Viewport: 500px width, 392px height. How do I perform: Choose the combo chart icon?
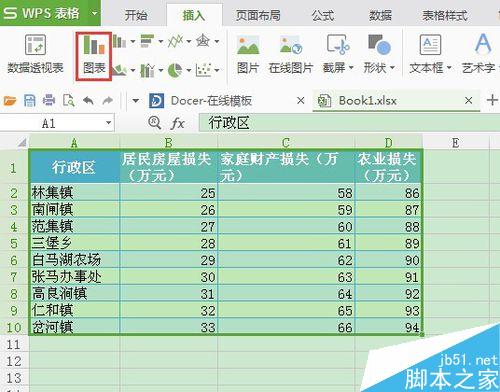147,70
